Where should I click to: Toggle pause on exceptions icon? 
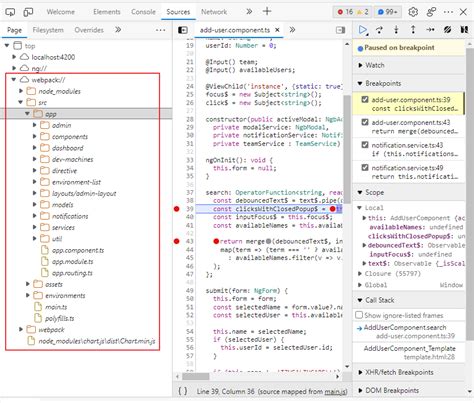tap(464, 30)
